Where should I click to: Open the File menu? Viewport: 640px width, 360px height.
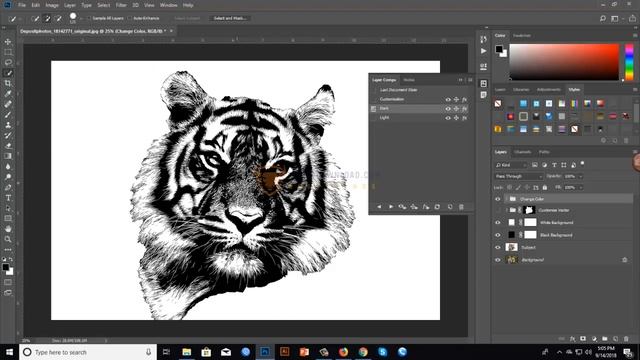(x=22, y=5)
